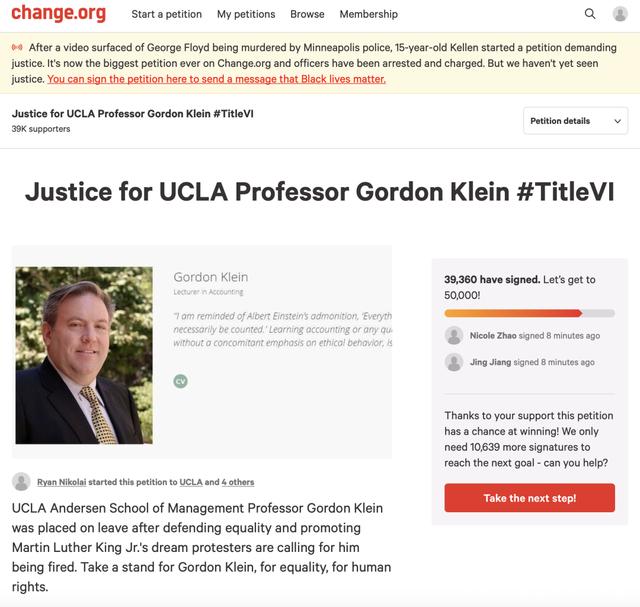Image resolution: width=640 pixels, height=607 pixels.
Task: Click the live broadcast icon in banner
Action: tap(17, 47)
